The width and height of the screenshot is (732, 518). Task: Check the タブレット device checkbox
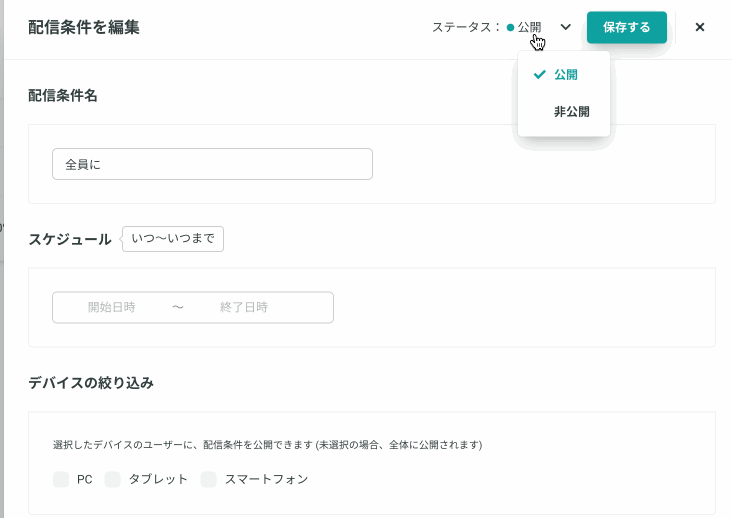[x=113, y=479]
